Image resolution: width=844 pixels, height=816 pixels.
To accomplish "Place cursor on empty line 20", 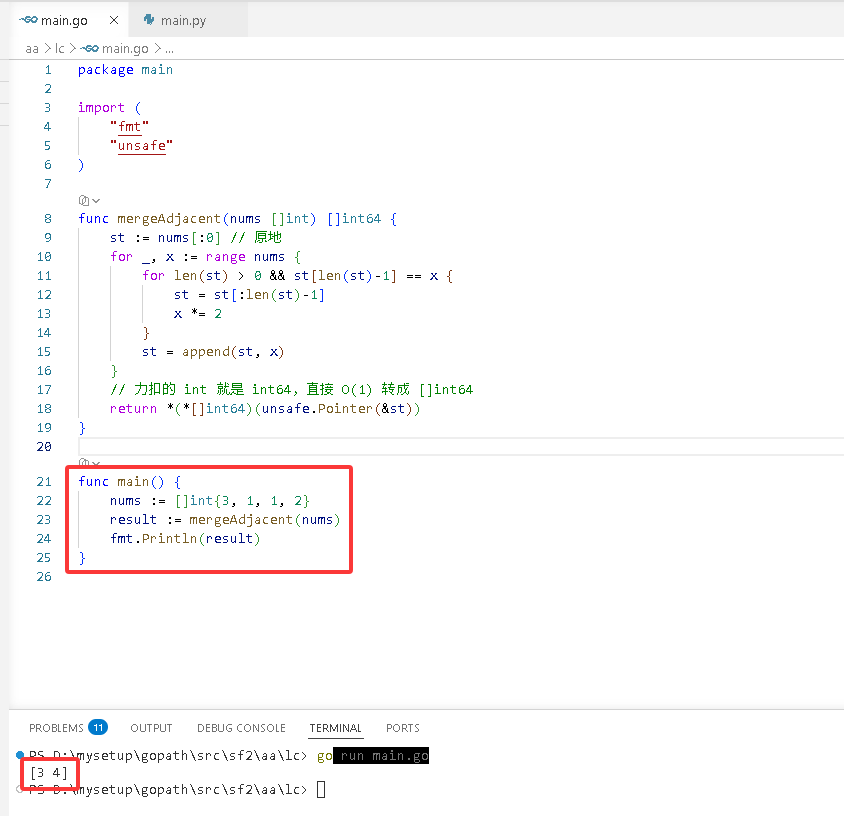I will 461,447.
